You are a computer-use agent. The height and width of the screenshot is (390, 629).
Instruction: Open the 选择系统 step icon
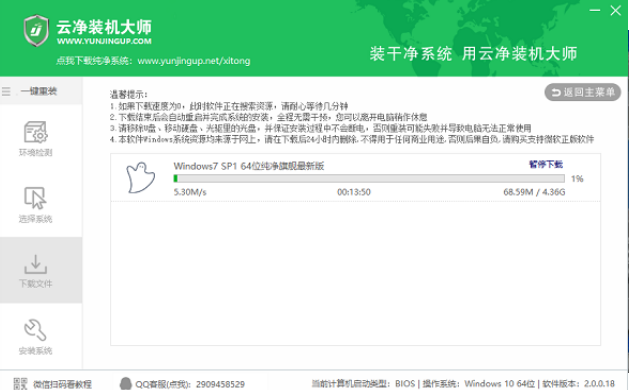[35, 198]
